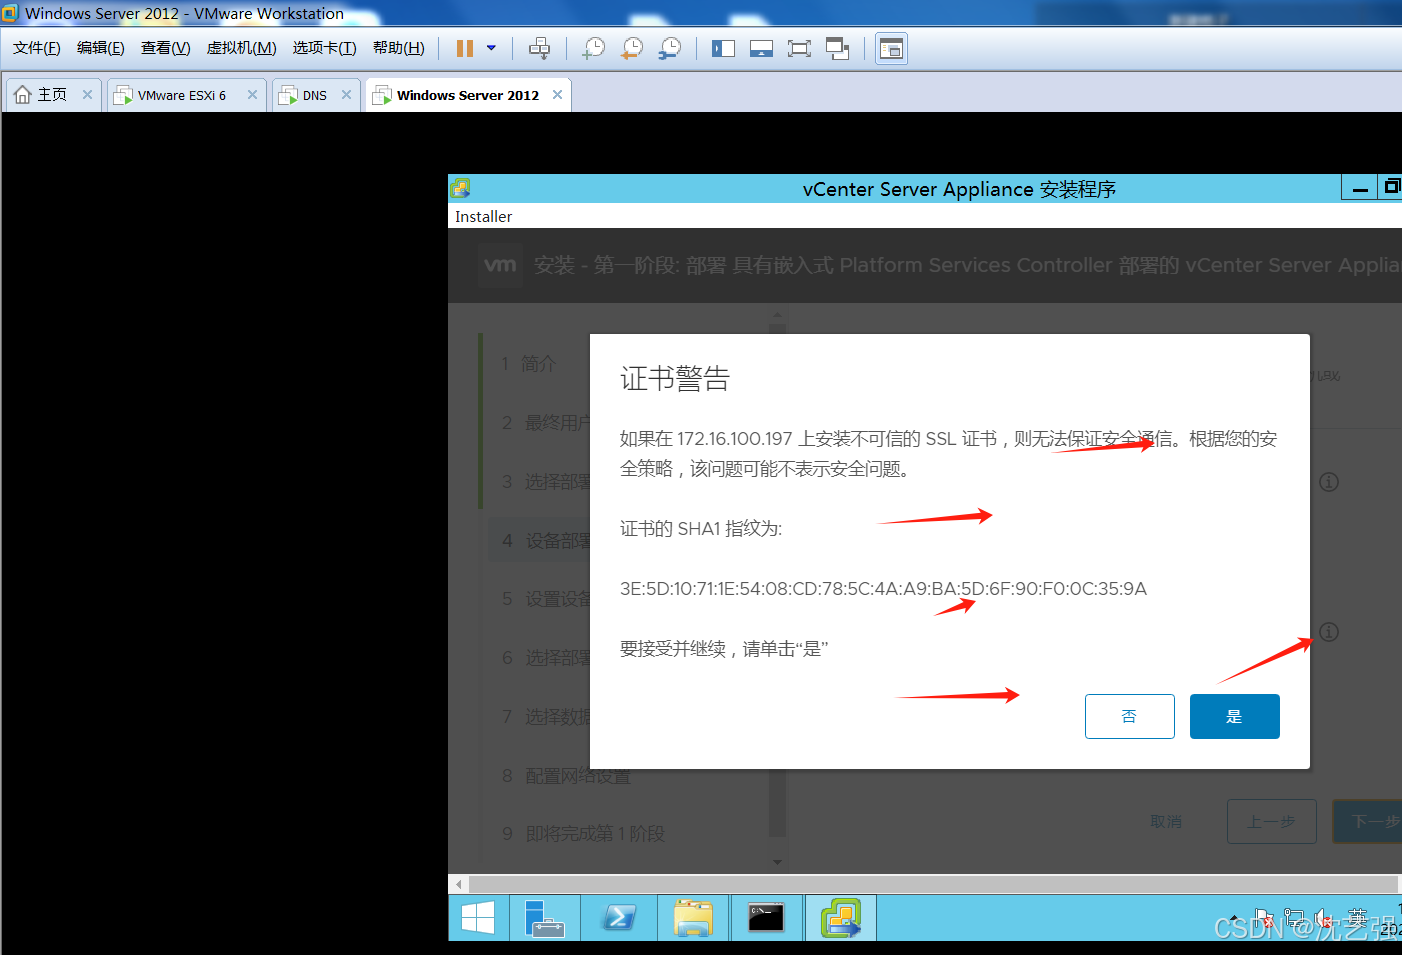Click the sidebar scrollbar down arrow
The height and width of the screenshot is (955, 1402).
tap(777, 862)
